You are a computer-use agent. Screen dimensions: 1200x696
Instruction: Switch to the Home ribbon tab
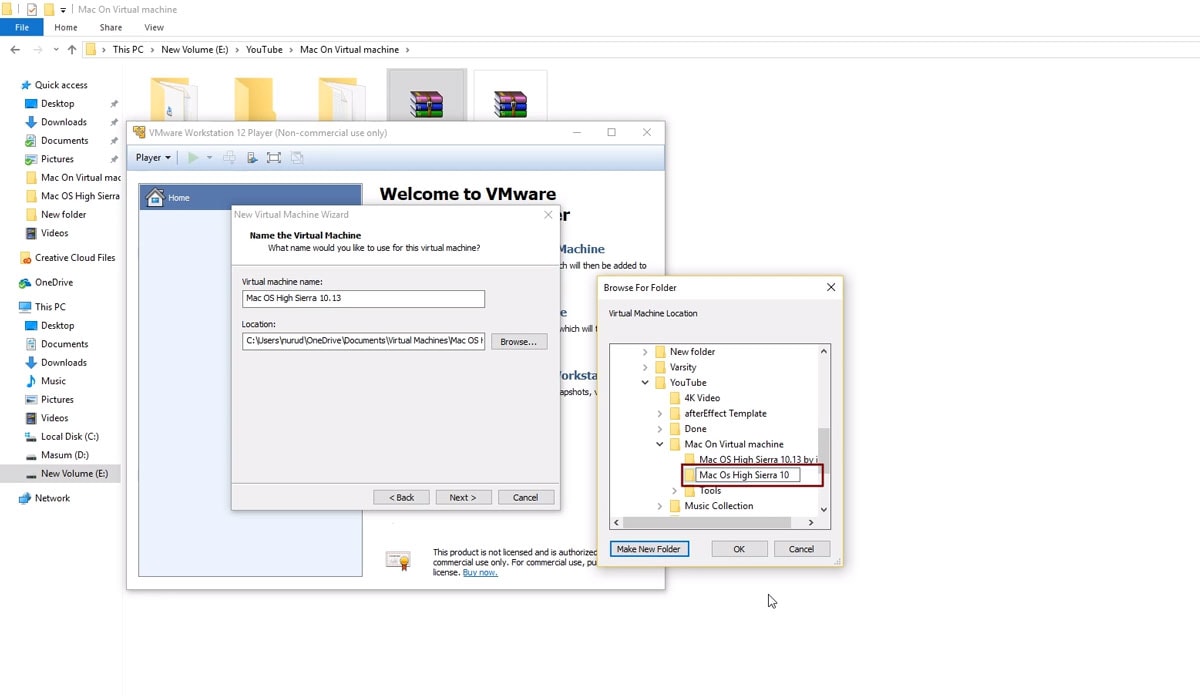tap(66, 27)
